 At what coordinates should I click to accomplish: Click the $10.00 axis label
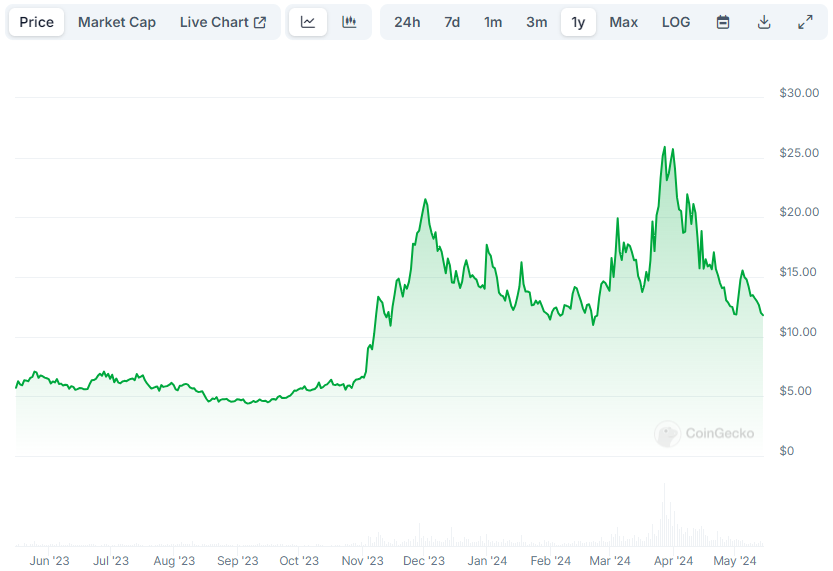coord(797,332)
